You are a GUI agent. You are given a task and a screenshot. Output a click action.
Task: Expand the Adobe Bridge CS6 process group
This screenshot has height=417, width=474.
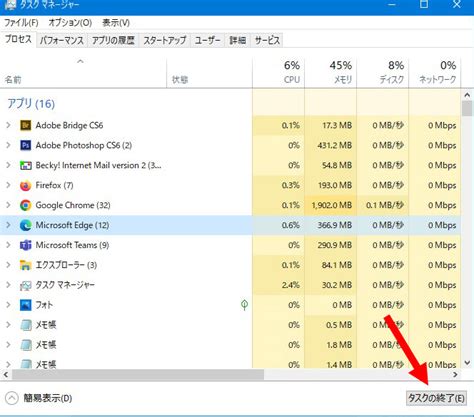click(x=8, y=125)
